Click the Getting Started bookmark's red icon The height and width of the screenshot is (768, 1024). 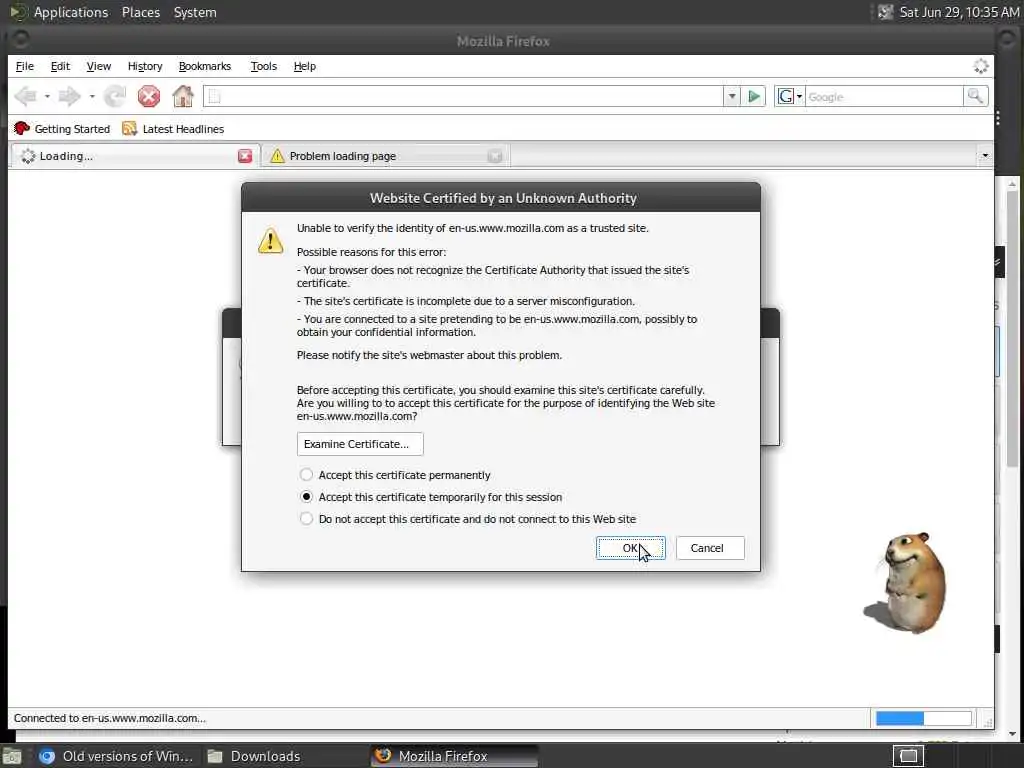(x=22, y=129)
